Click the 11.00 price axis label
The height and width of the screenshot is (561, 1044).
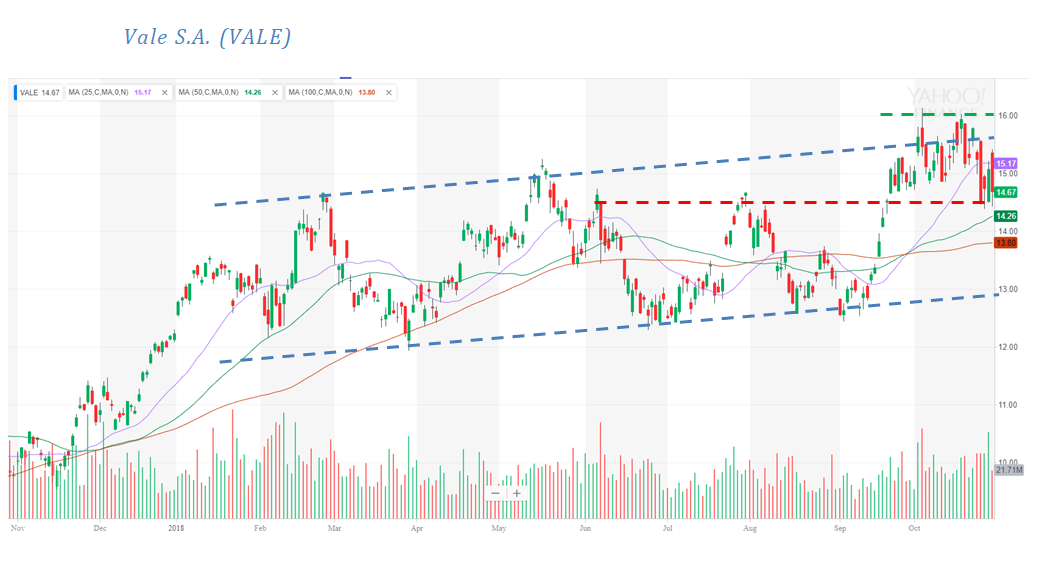point(1007,405)
